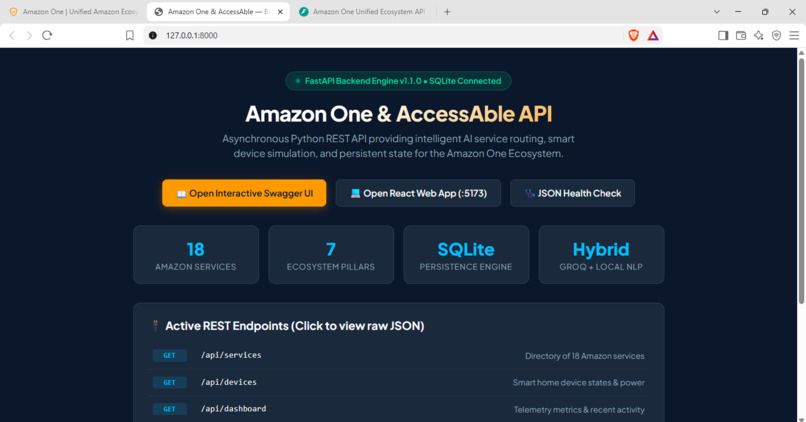This screenshot has height=422, width=806.
Task: Switch to Amazon One Unified Amazon Ecosystem tab
Action: pos(74,12)
